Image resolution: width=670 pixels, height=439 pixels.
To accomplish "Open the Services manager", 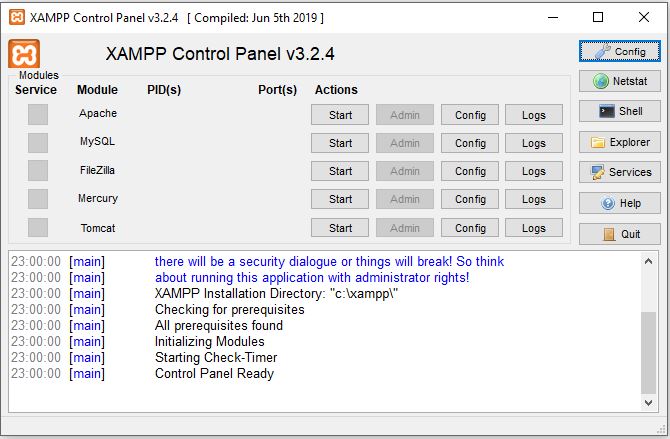I will coord(620,172).
